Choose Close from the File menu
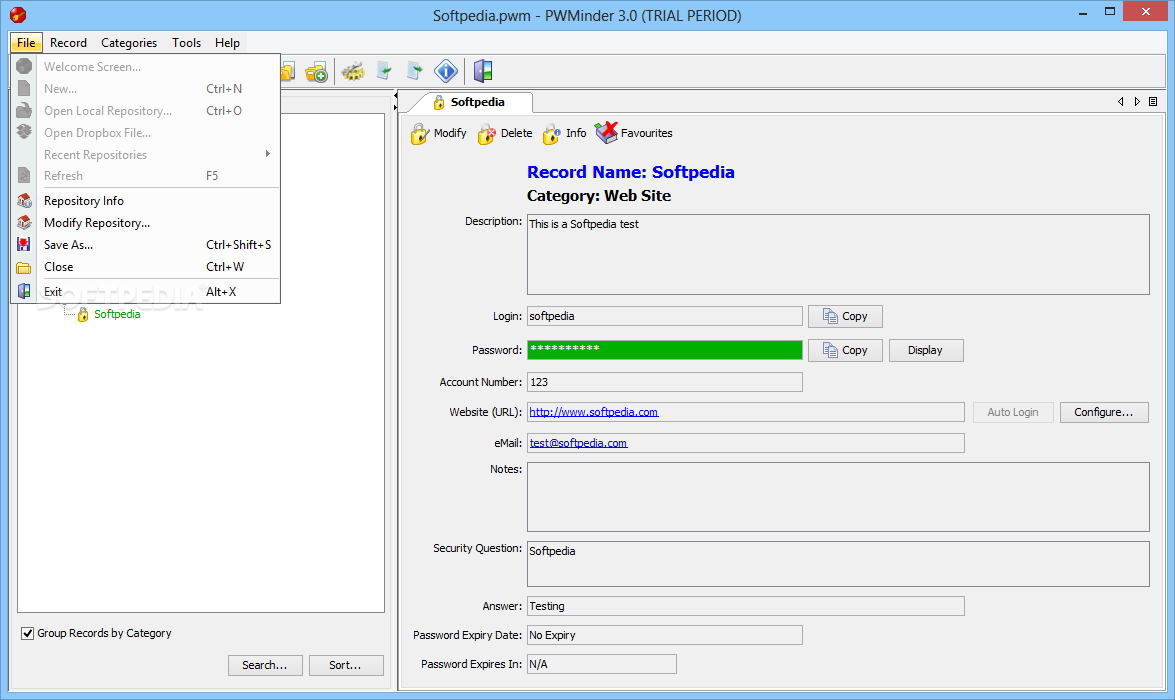Screen dimensions: 1175x700 145,267
